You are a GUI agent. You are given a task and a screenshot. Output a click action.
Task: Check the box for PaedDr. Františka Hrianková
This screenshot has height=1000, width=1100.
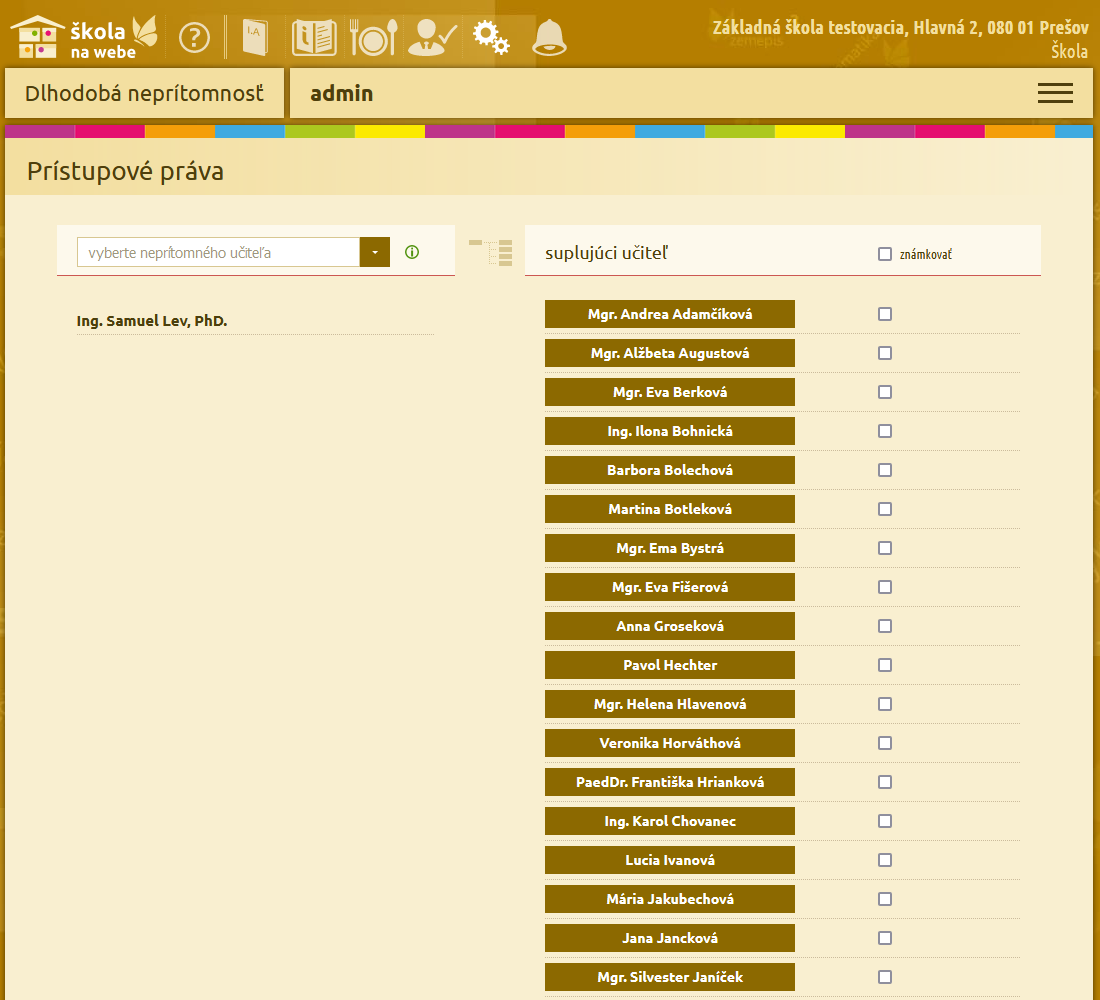[885, 782]
